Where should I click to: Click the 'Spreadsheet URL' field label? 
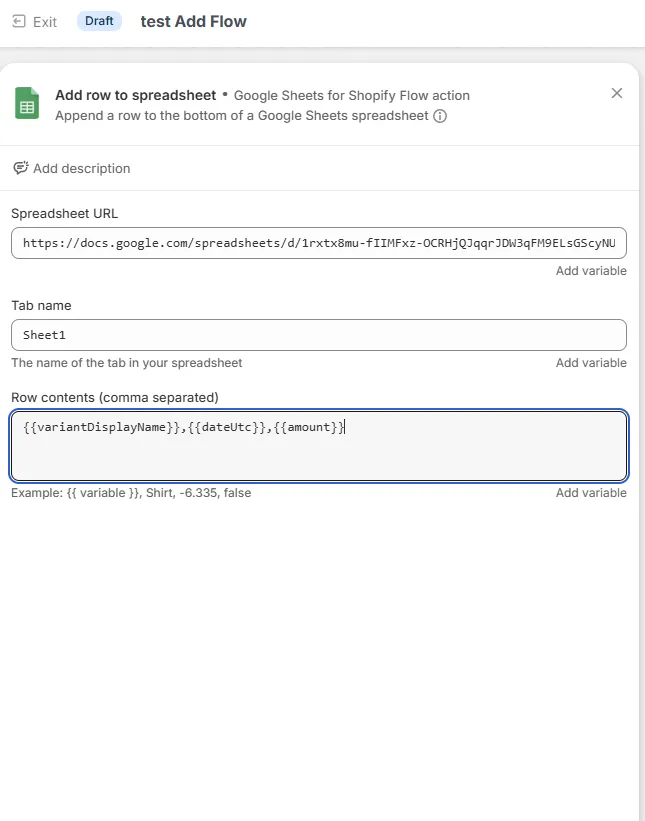click(x=64, y=213)
